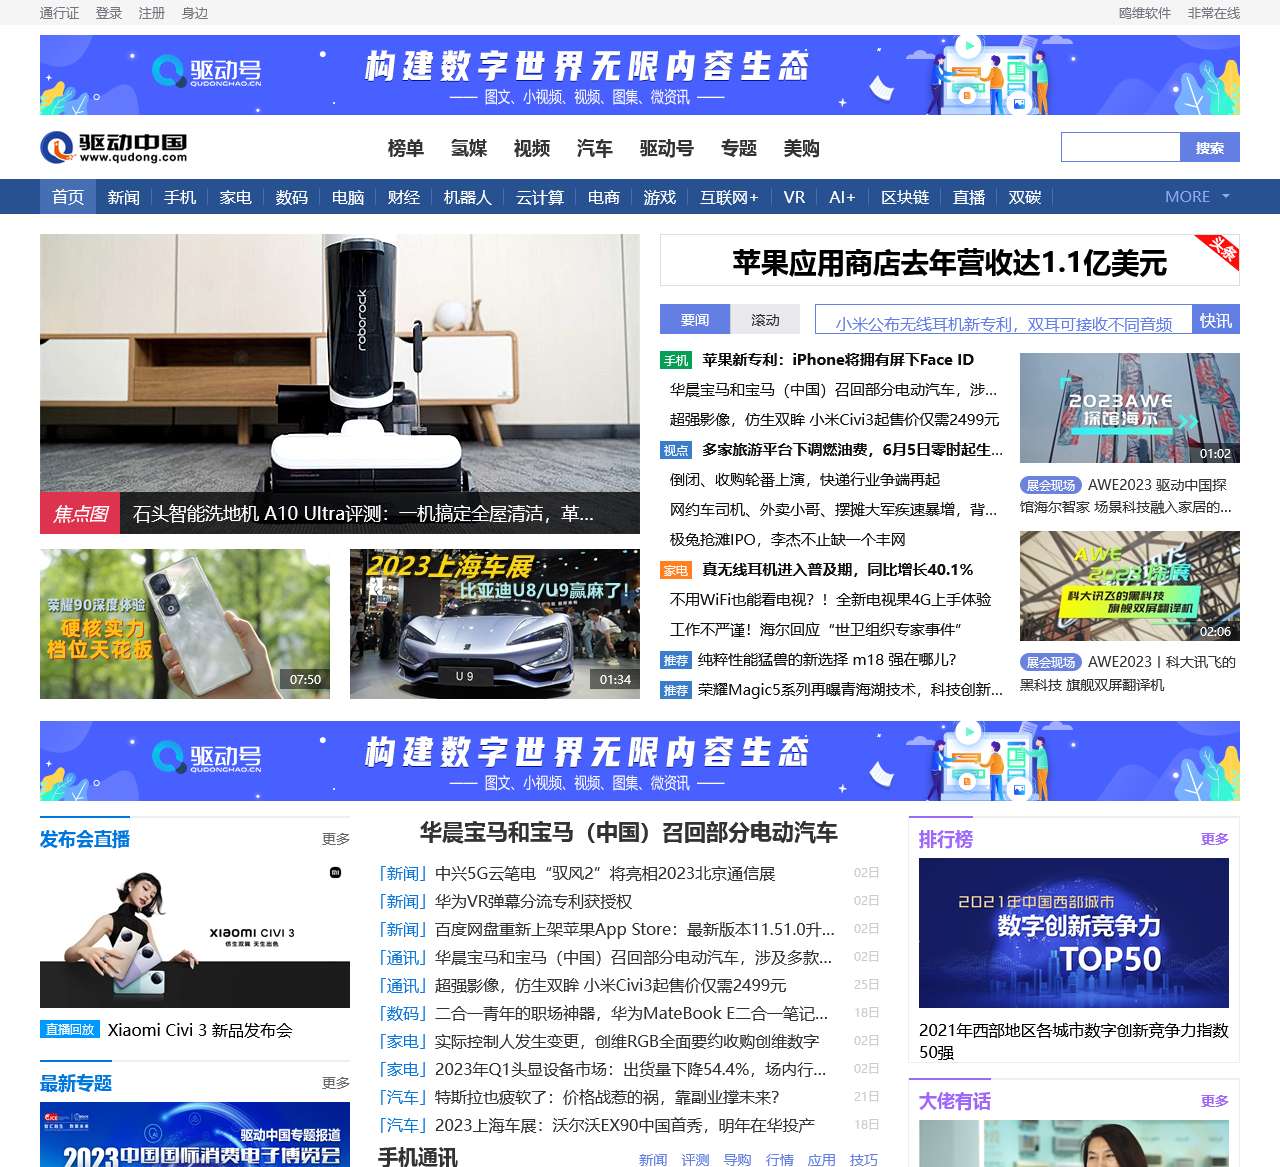Open 榜单 in the top menu
Image resolution: width=1280 pixels, height=1167 pixels.
(406, 148)
